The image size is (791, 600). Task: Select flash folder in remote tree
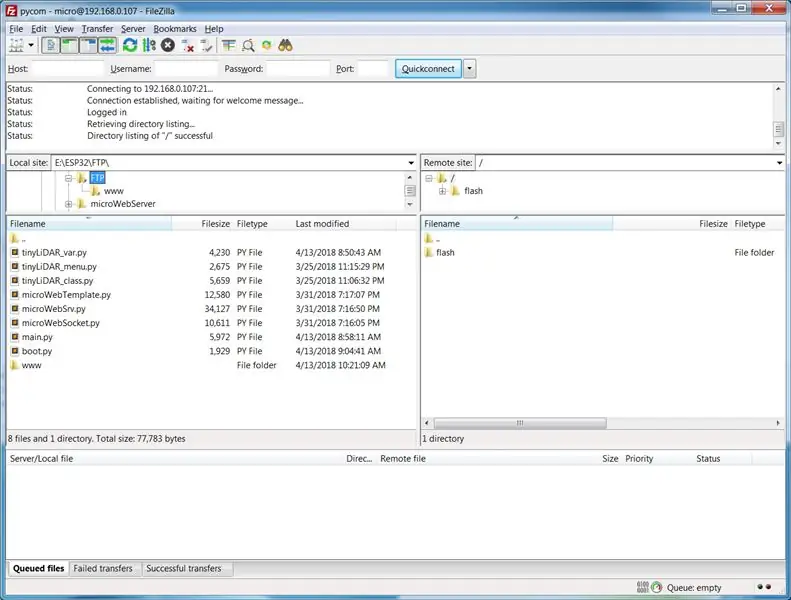473,191
